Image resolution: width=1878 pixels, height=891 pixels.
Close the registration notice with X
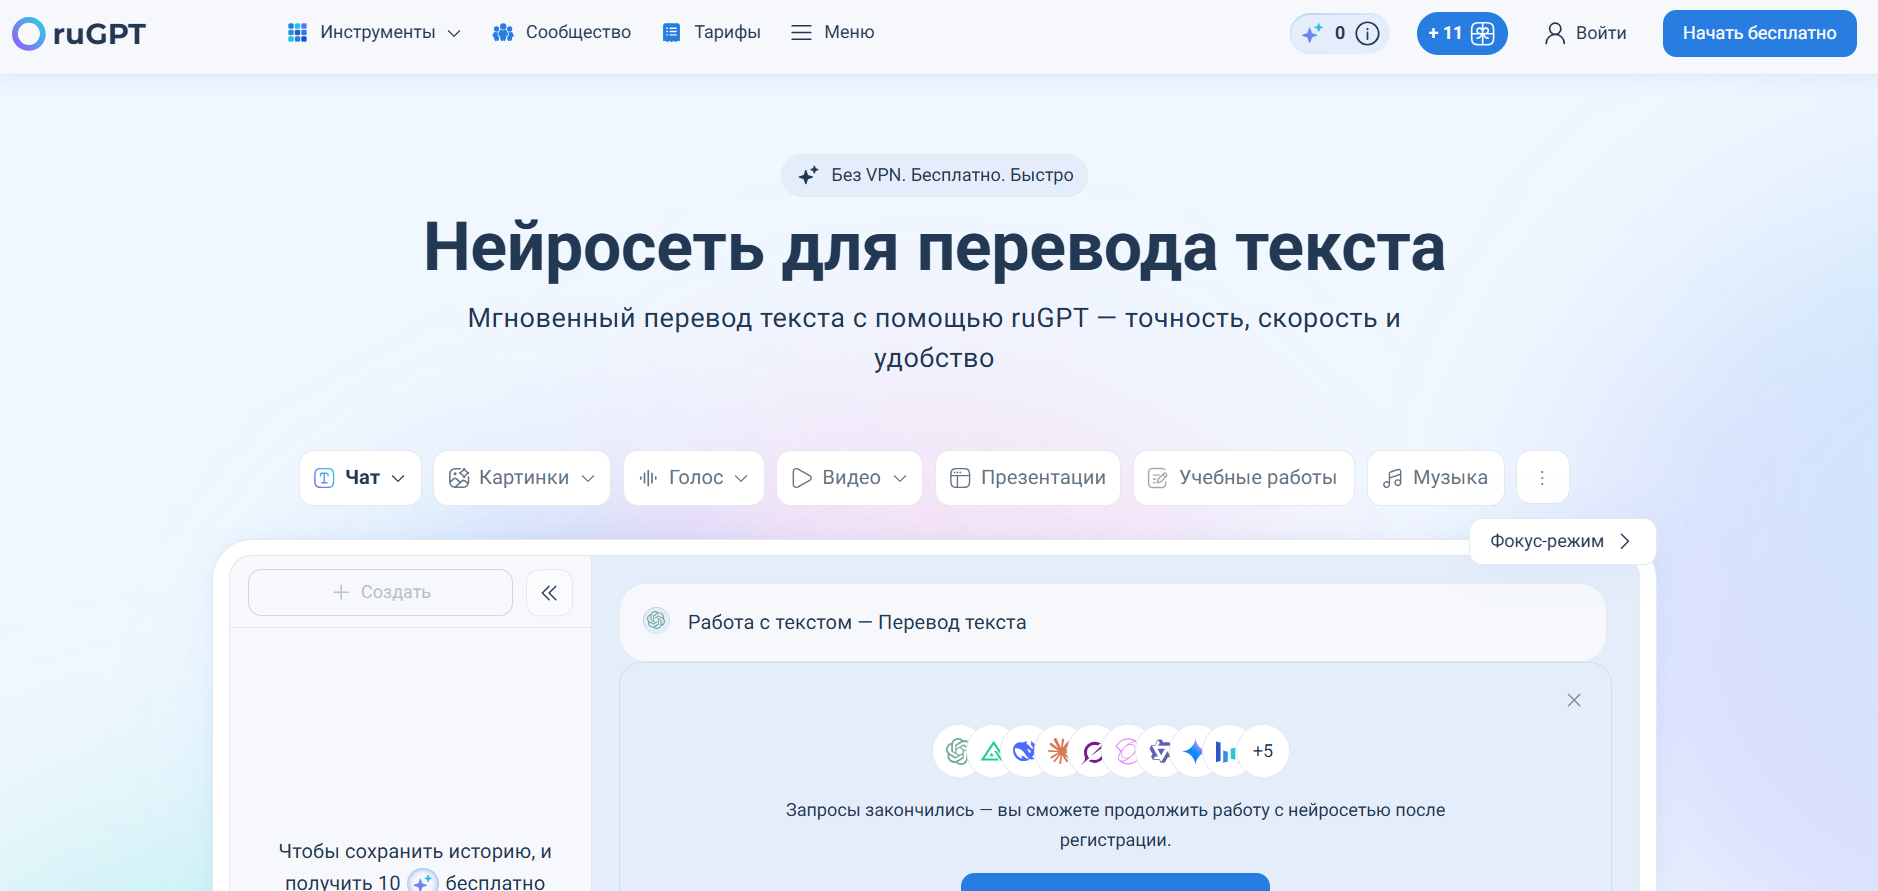click(x=1573, y=700)
